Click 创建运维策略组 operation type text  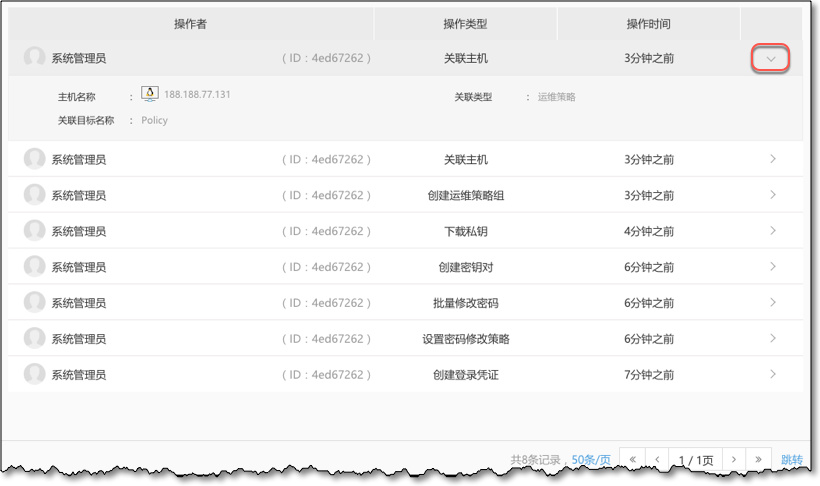(x=465, y=196)
